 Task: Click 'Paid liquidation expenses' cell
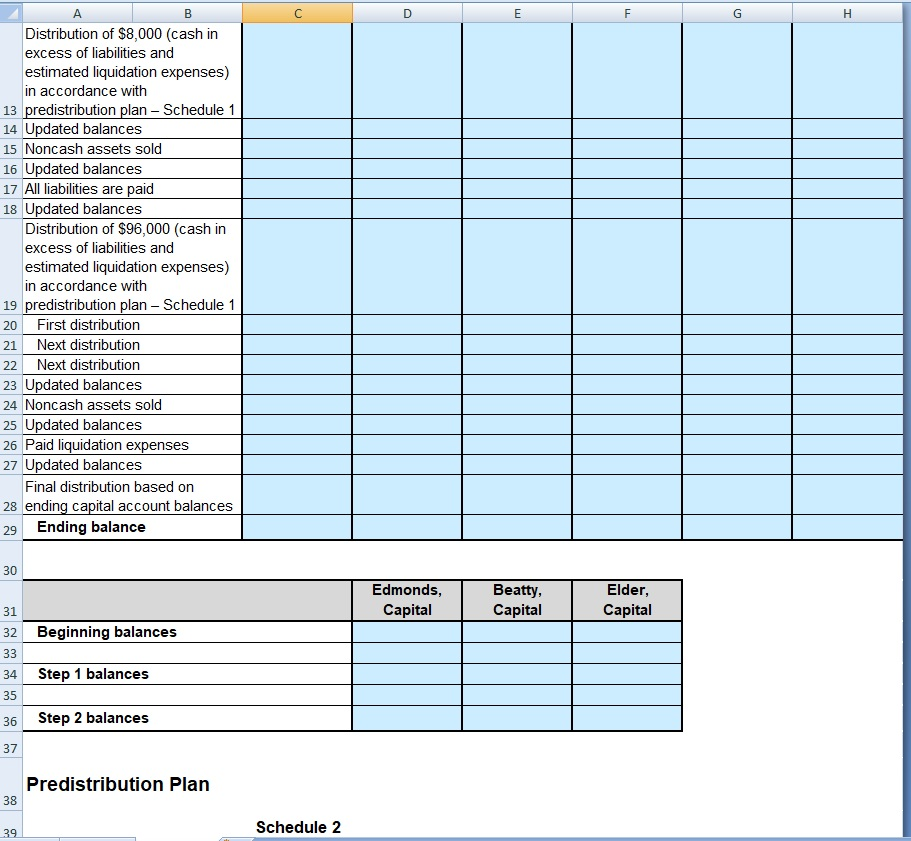pyautogui.click(x=132, y=445)
